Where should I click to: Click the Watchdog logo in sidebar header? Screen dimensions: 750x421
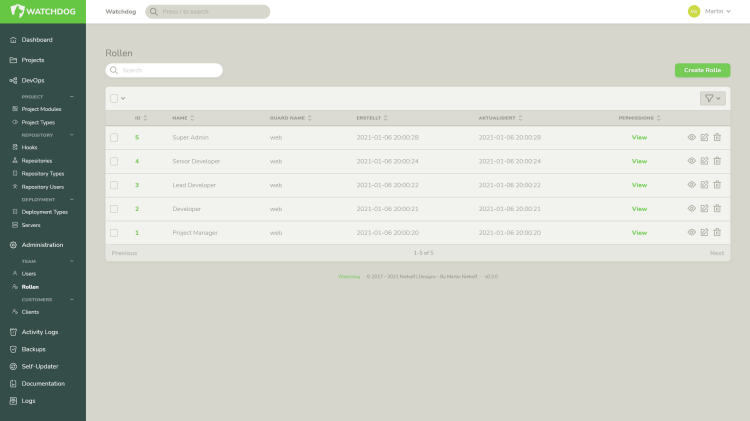43,11
